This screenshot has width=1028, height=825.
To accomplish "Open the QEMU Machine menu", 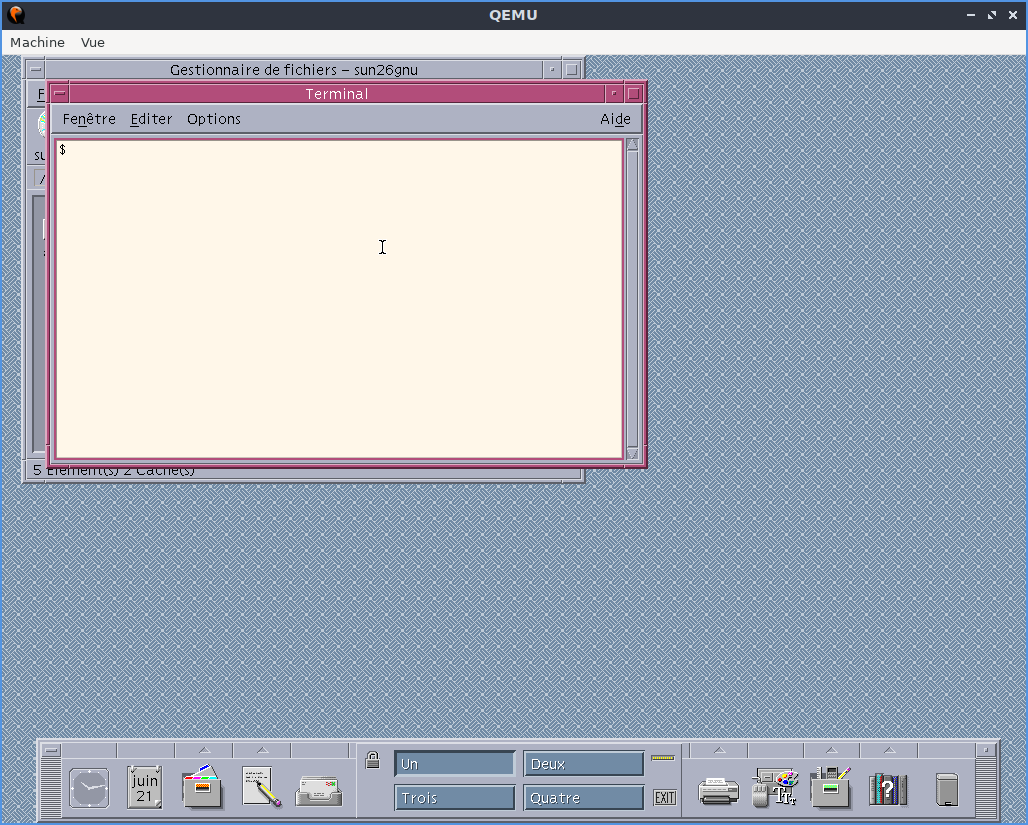I will (x=37, y=43).
